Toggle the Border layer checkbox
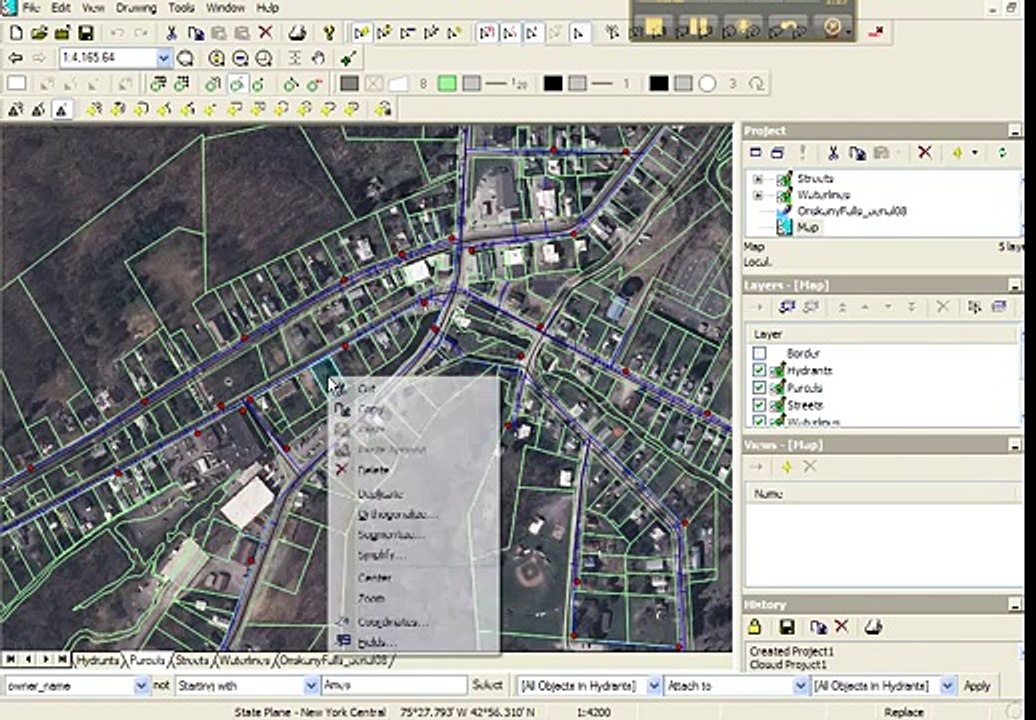 759,353
